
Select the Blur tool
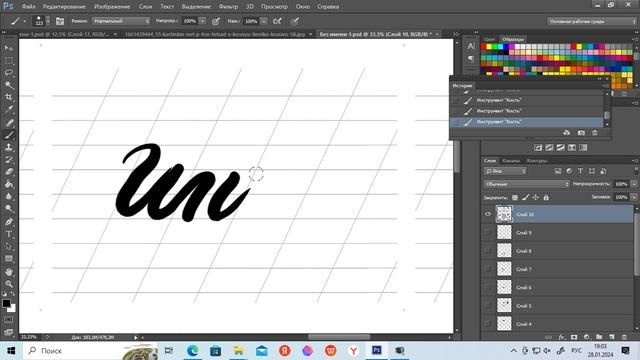click(9, 196)
